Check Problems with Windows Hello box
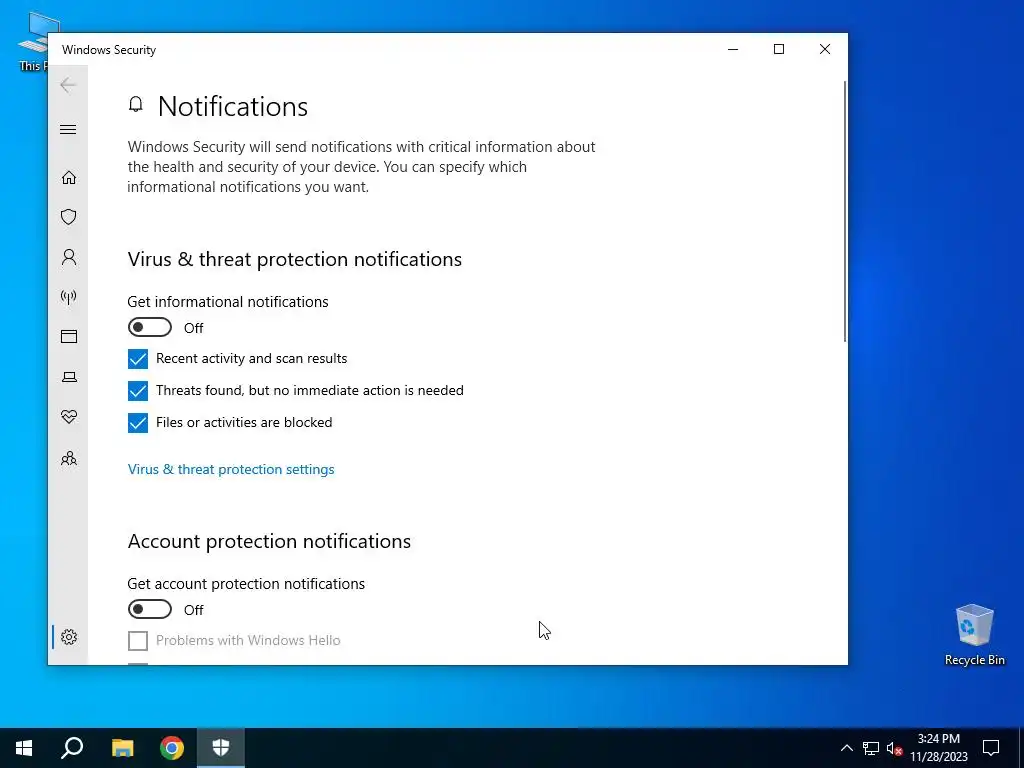 (138, 641)
